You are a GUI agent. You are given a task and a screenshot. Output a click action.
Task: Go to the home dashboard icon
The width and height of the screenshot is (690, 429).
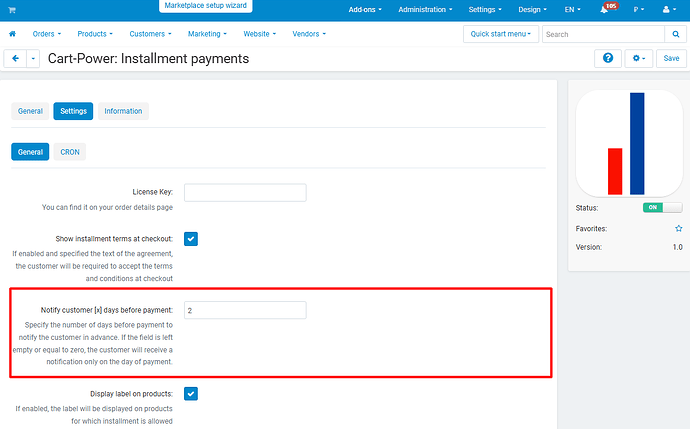[x=12, y=34]
